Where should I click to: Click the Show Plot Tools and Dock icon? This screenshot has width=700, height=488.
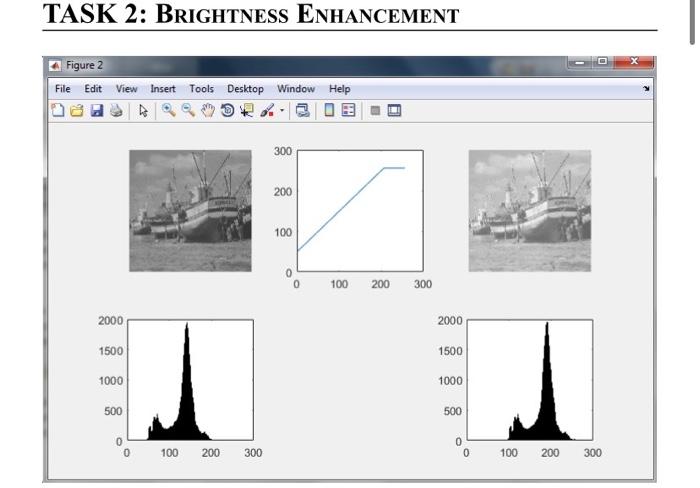click(x=394, y=110)
